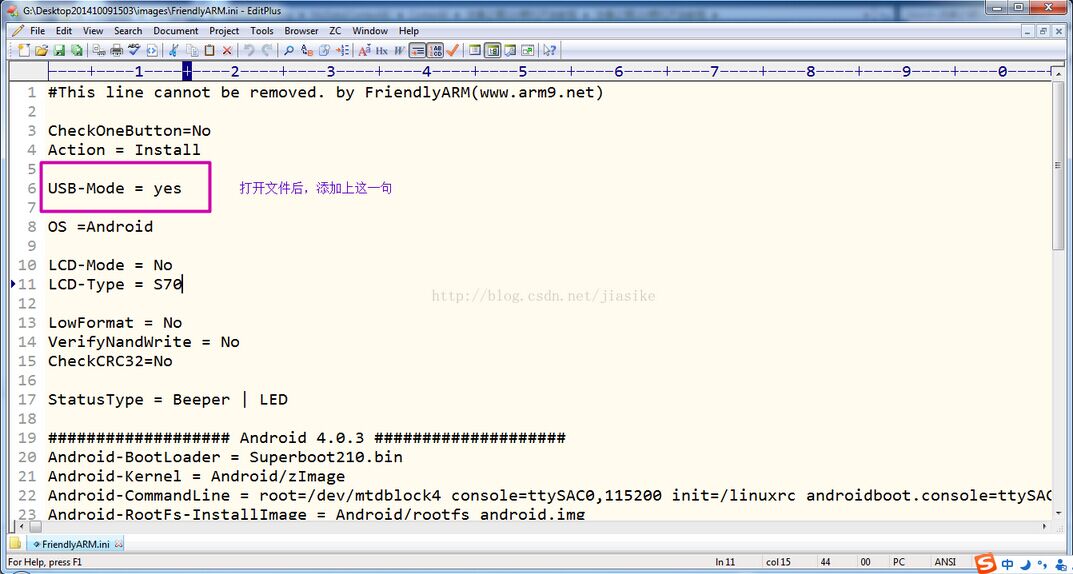Screen dimensions: 1073x574
Task: Toggle the W word wrap button
Action: 399,50
